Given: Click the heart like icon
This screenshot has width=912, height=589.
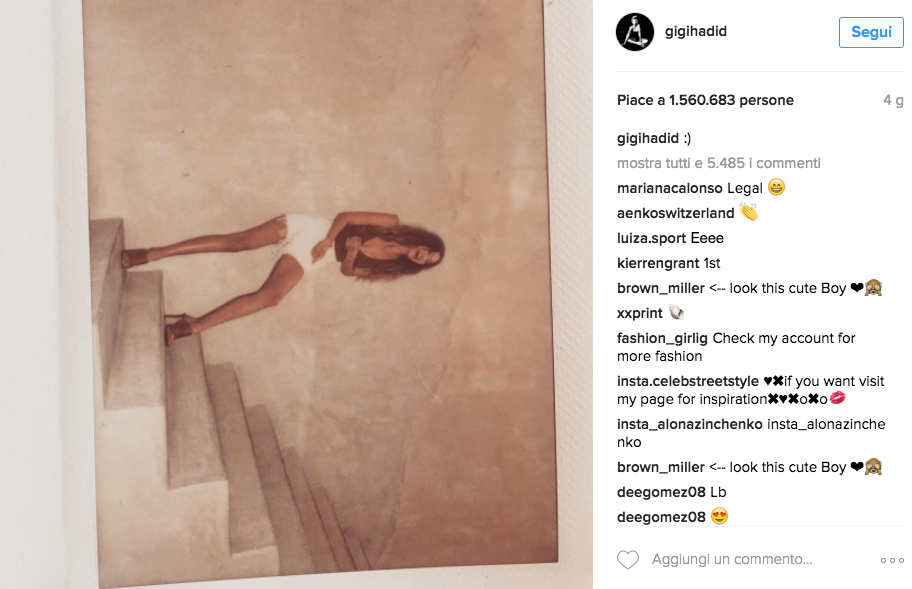Looking at the screenshot, I should 628,560.
